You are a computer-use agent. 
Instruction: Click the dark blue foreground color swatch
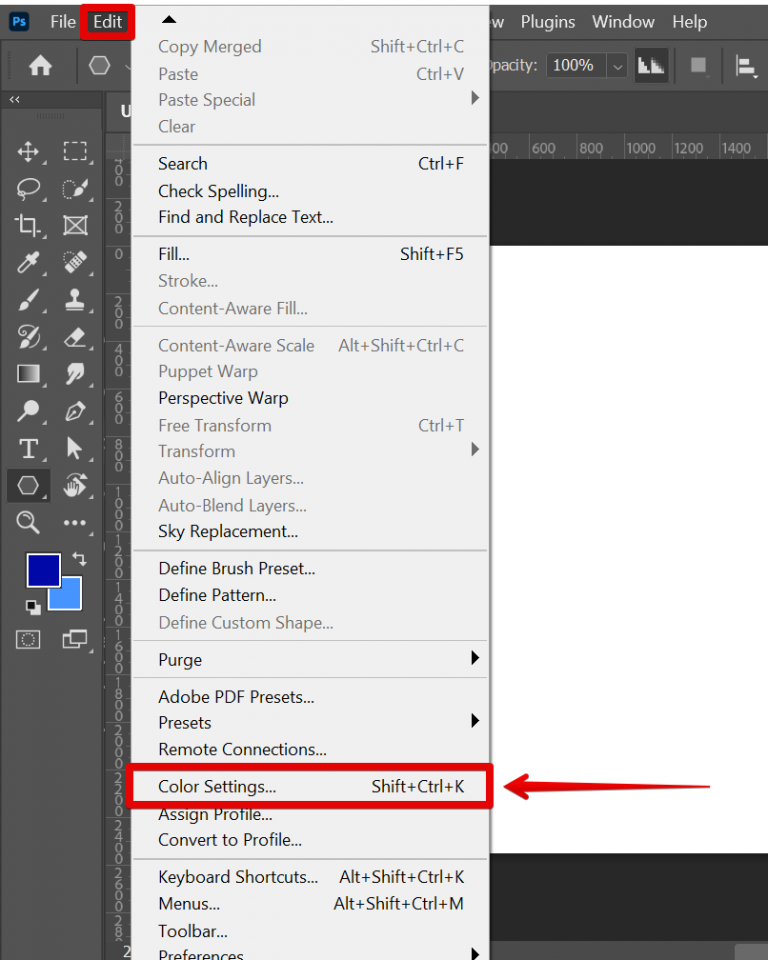[42, 570]
